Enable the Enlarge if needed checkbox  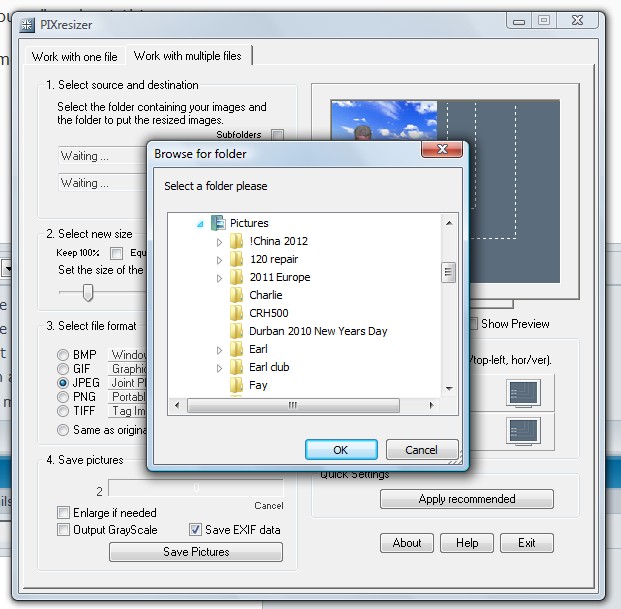(63, 512)
